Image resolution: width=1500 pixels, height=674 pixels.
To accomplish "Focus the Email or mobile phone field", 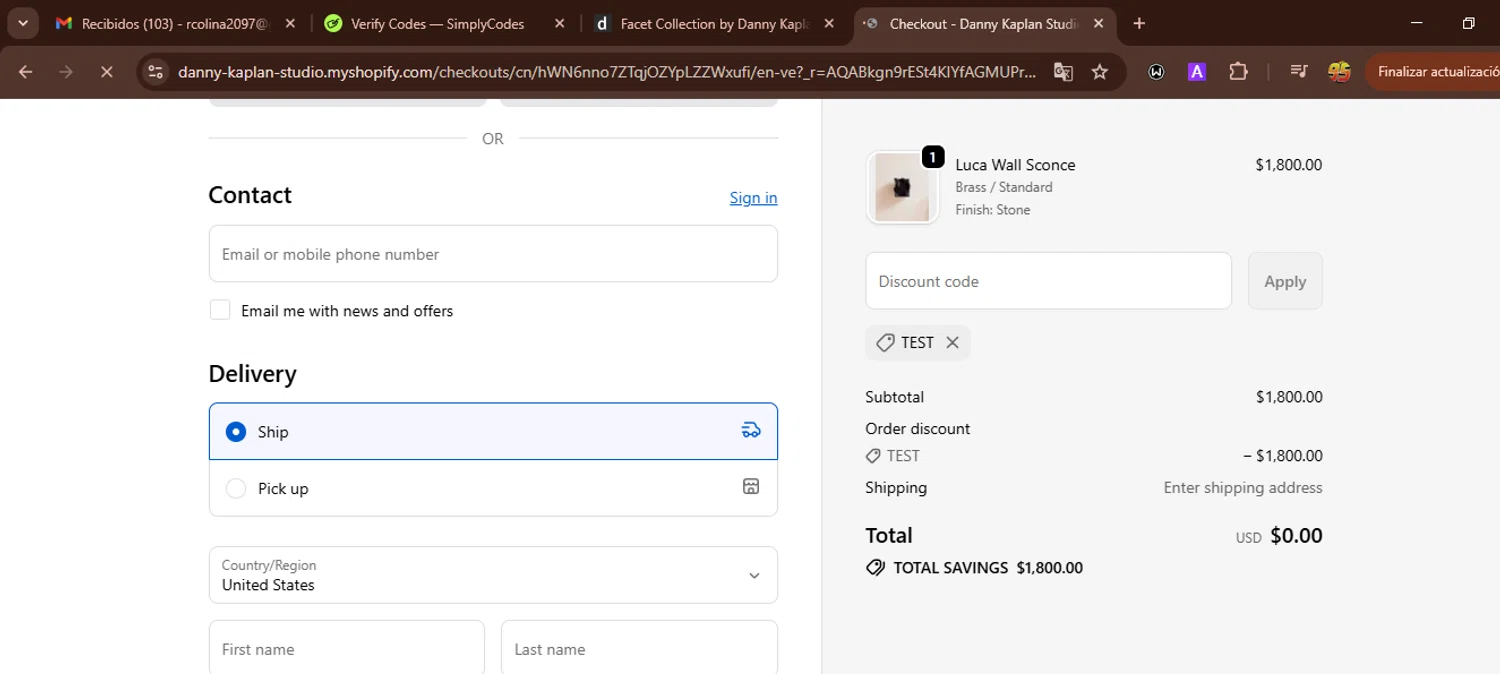I will (x=493, y=254).
